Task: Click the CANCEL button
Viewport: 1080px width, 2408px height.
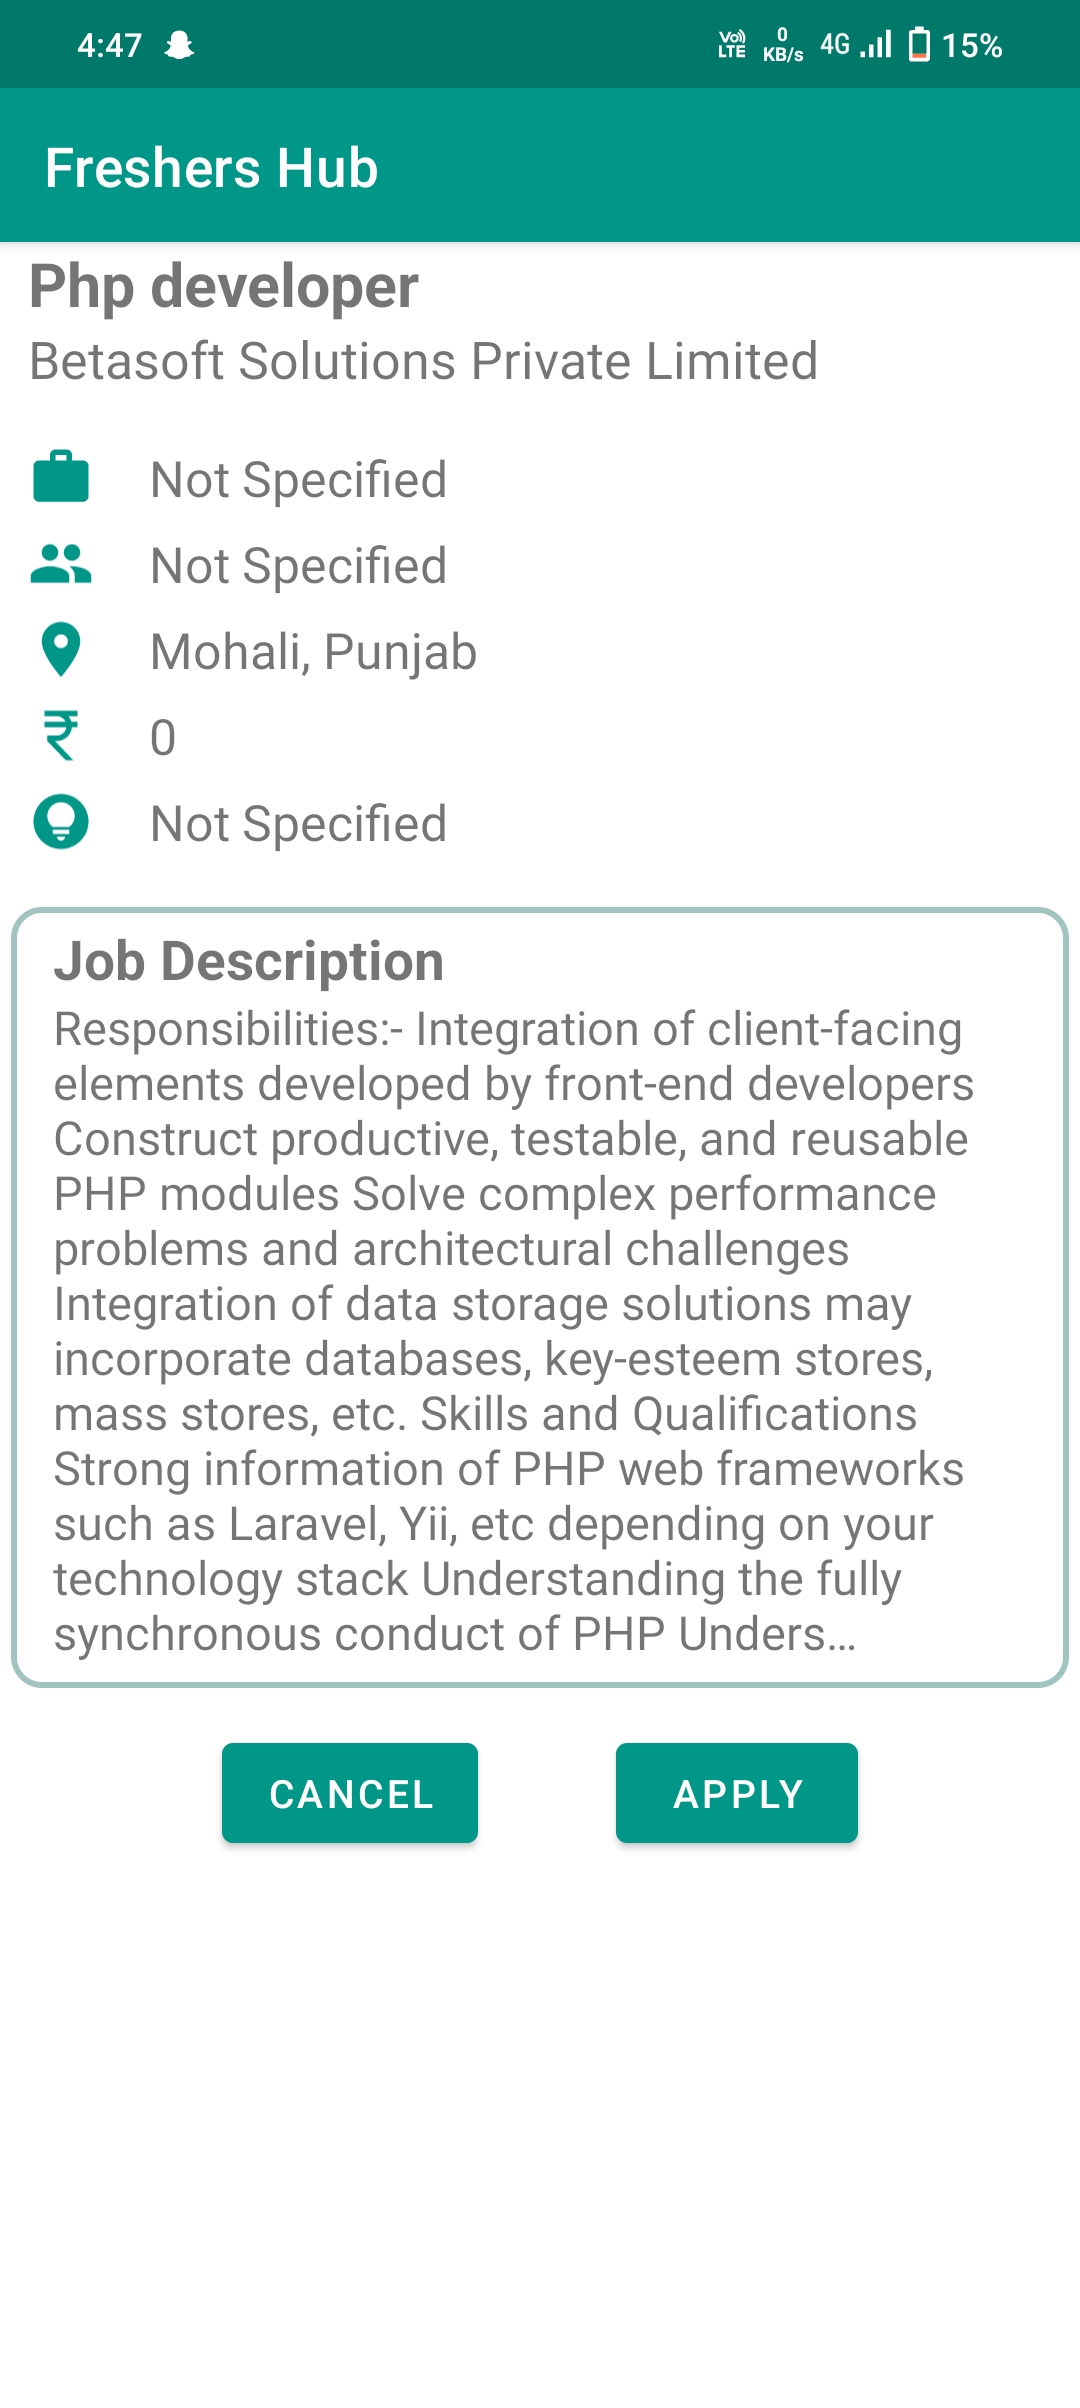Action: (350, 1793)
